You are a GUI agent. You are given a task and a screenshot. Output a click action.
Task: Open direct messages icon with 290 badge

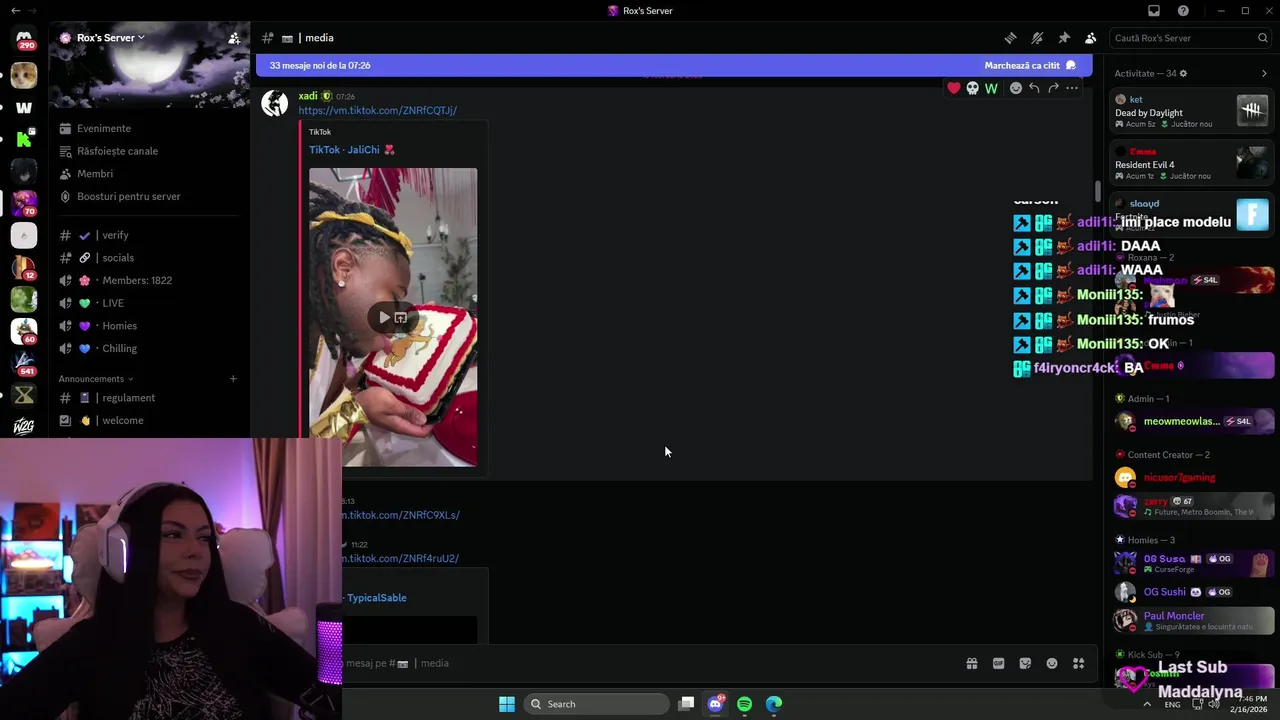24,39
